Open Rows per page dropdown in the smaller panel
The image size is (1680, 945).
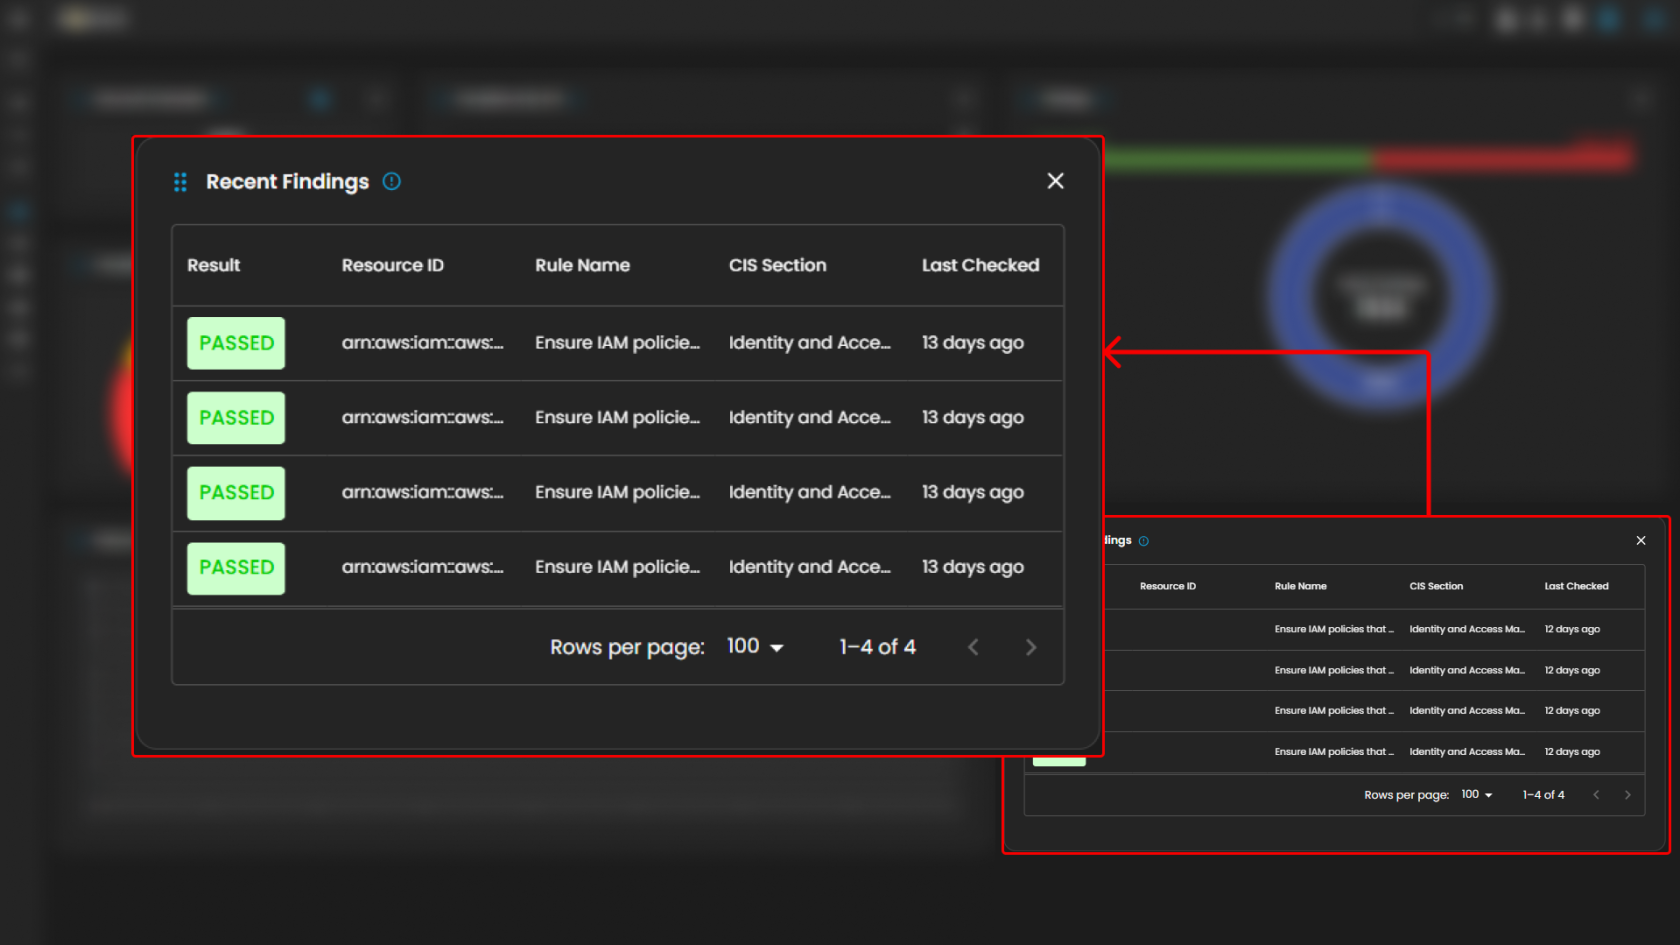point(1477,795)
